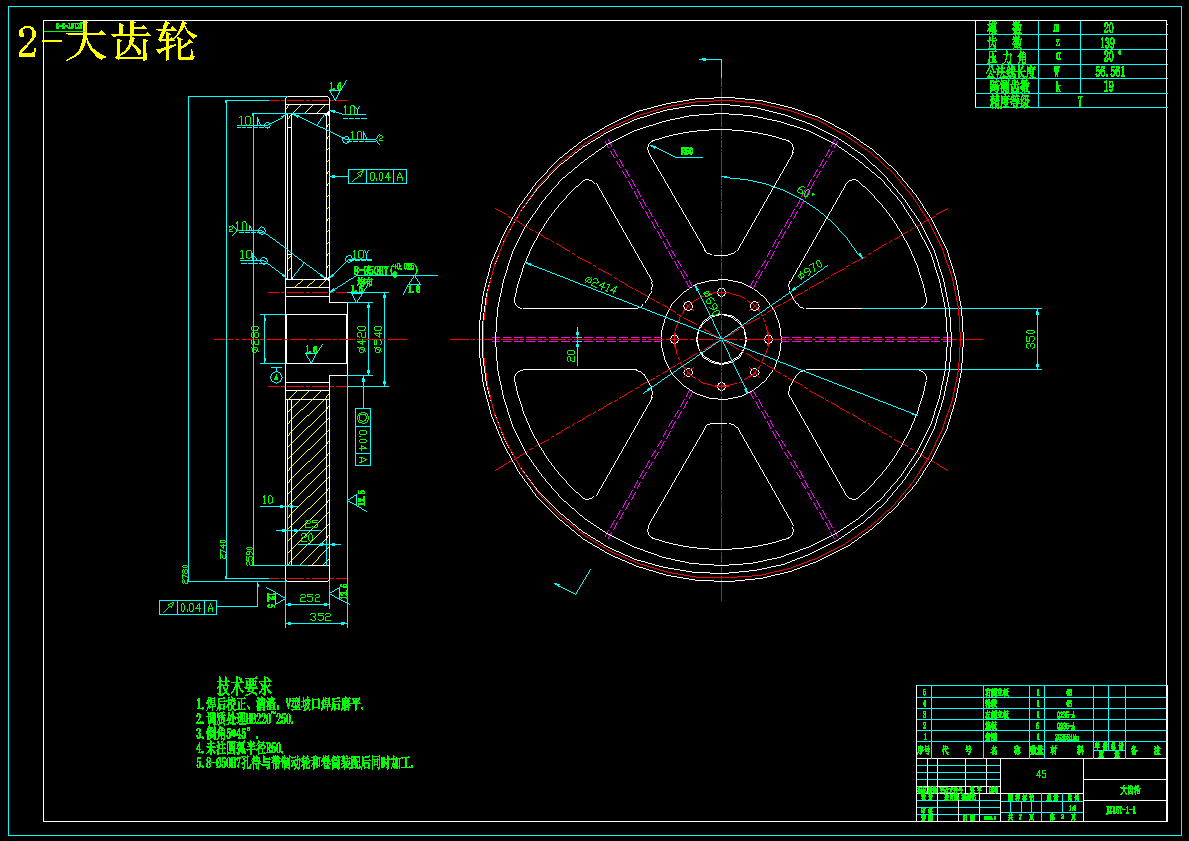Select the '20' dimension left of the hub
1189x841 pixels.
click(x=573, y=355)
